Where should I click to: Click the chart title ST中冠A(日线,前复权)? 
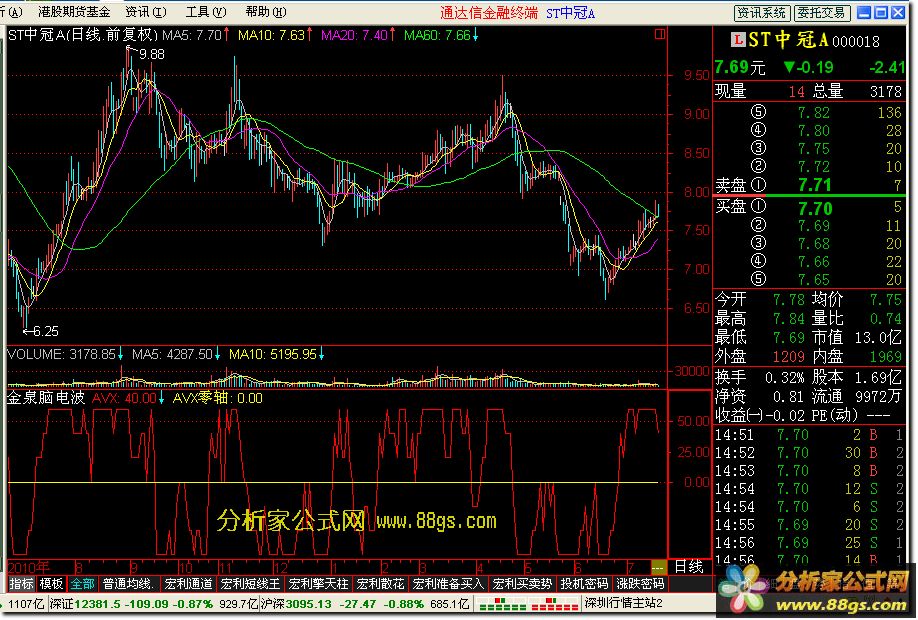(83, 35)
